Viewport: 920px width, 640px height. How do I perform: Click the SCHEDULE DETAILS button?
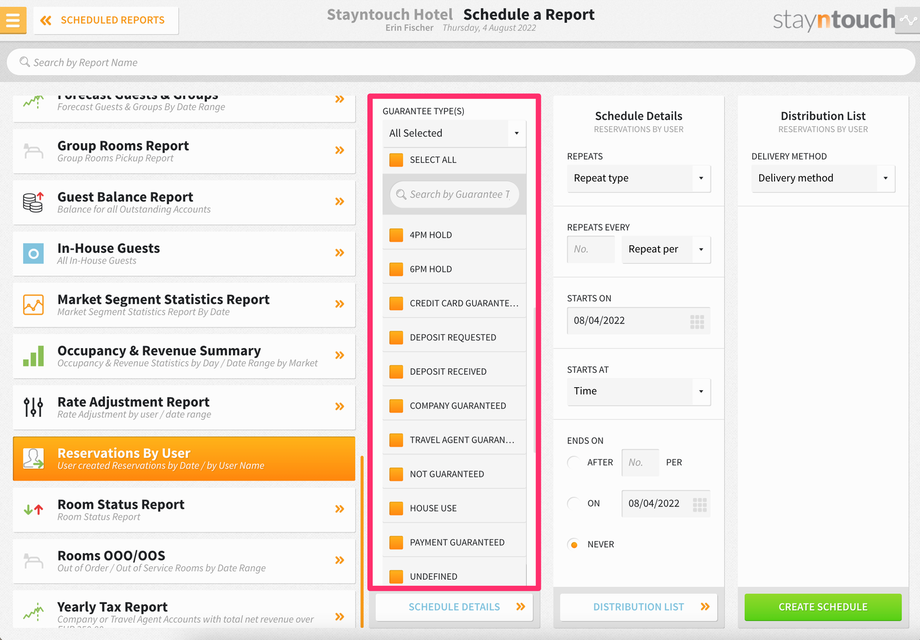[x=454, y=607]
